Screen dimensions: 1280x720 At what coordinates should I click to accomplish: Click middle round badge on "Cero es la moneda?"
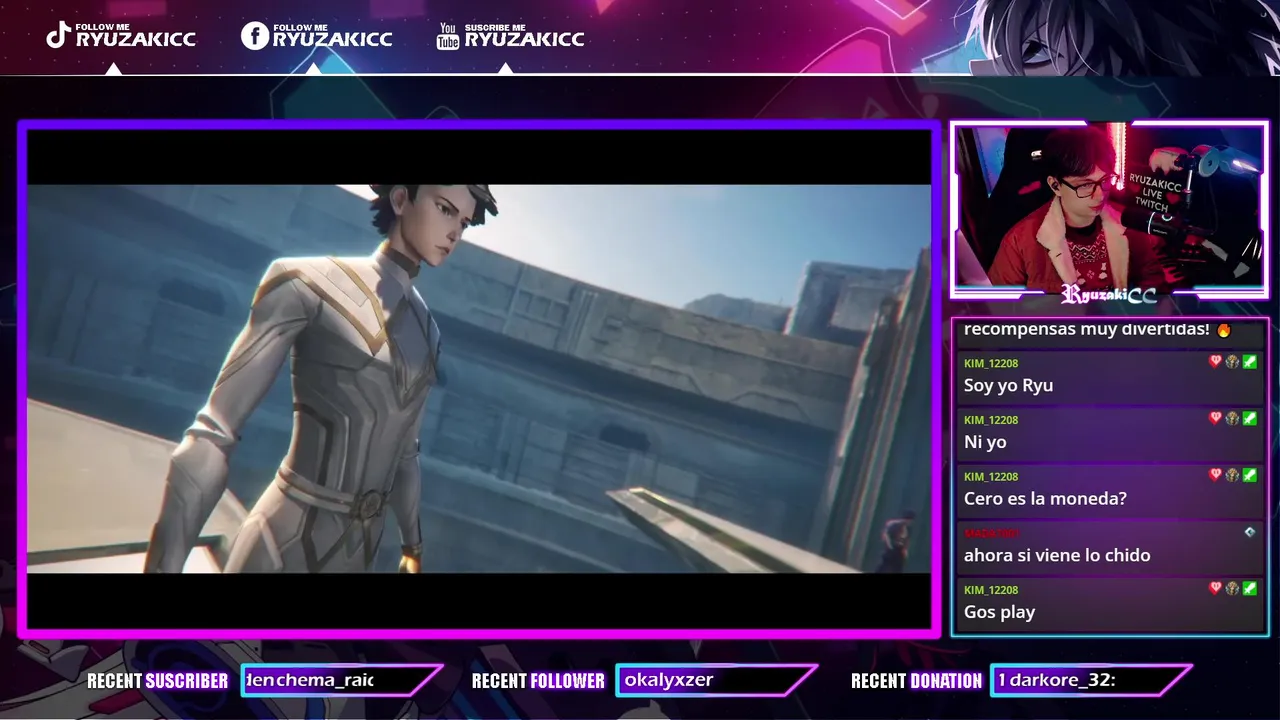pyautogui.click(x=1232, y=475)
